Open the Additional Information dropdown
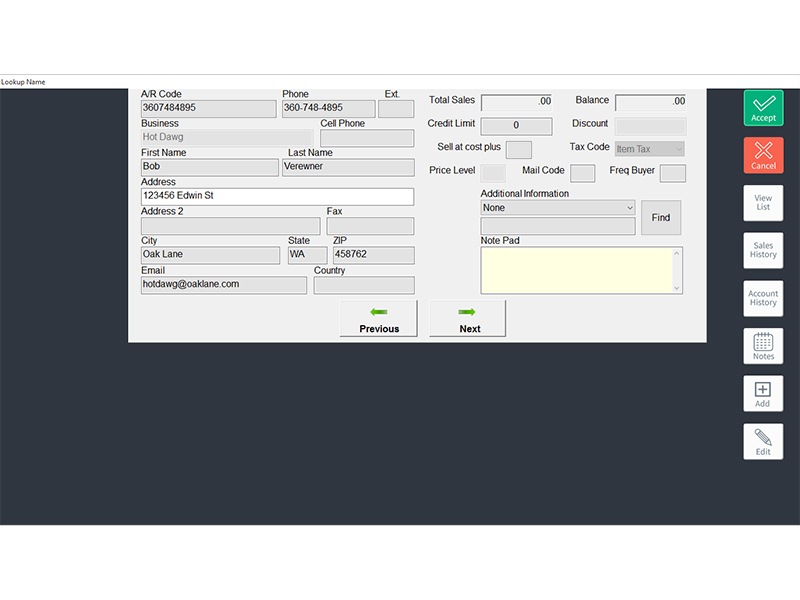800x600 pixels. [630, 208]
